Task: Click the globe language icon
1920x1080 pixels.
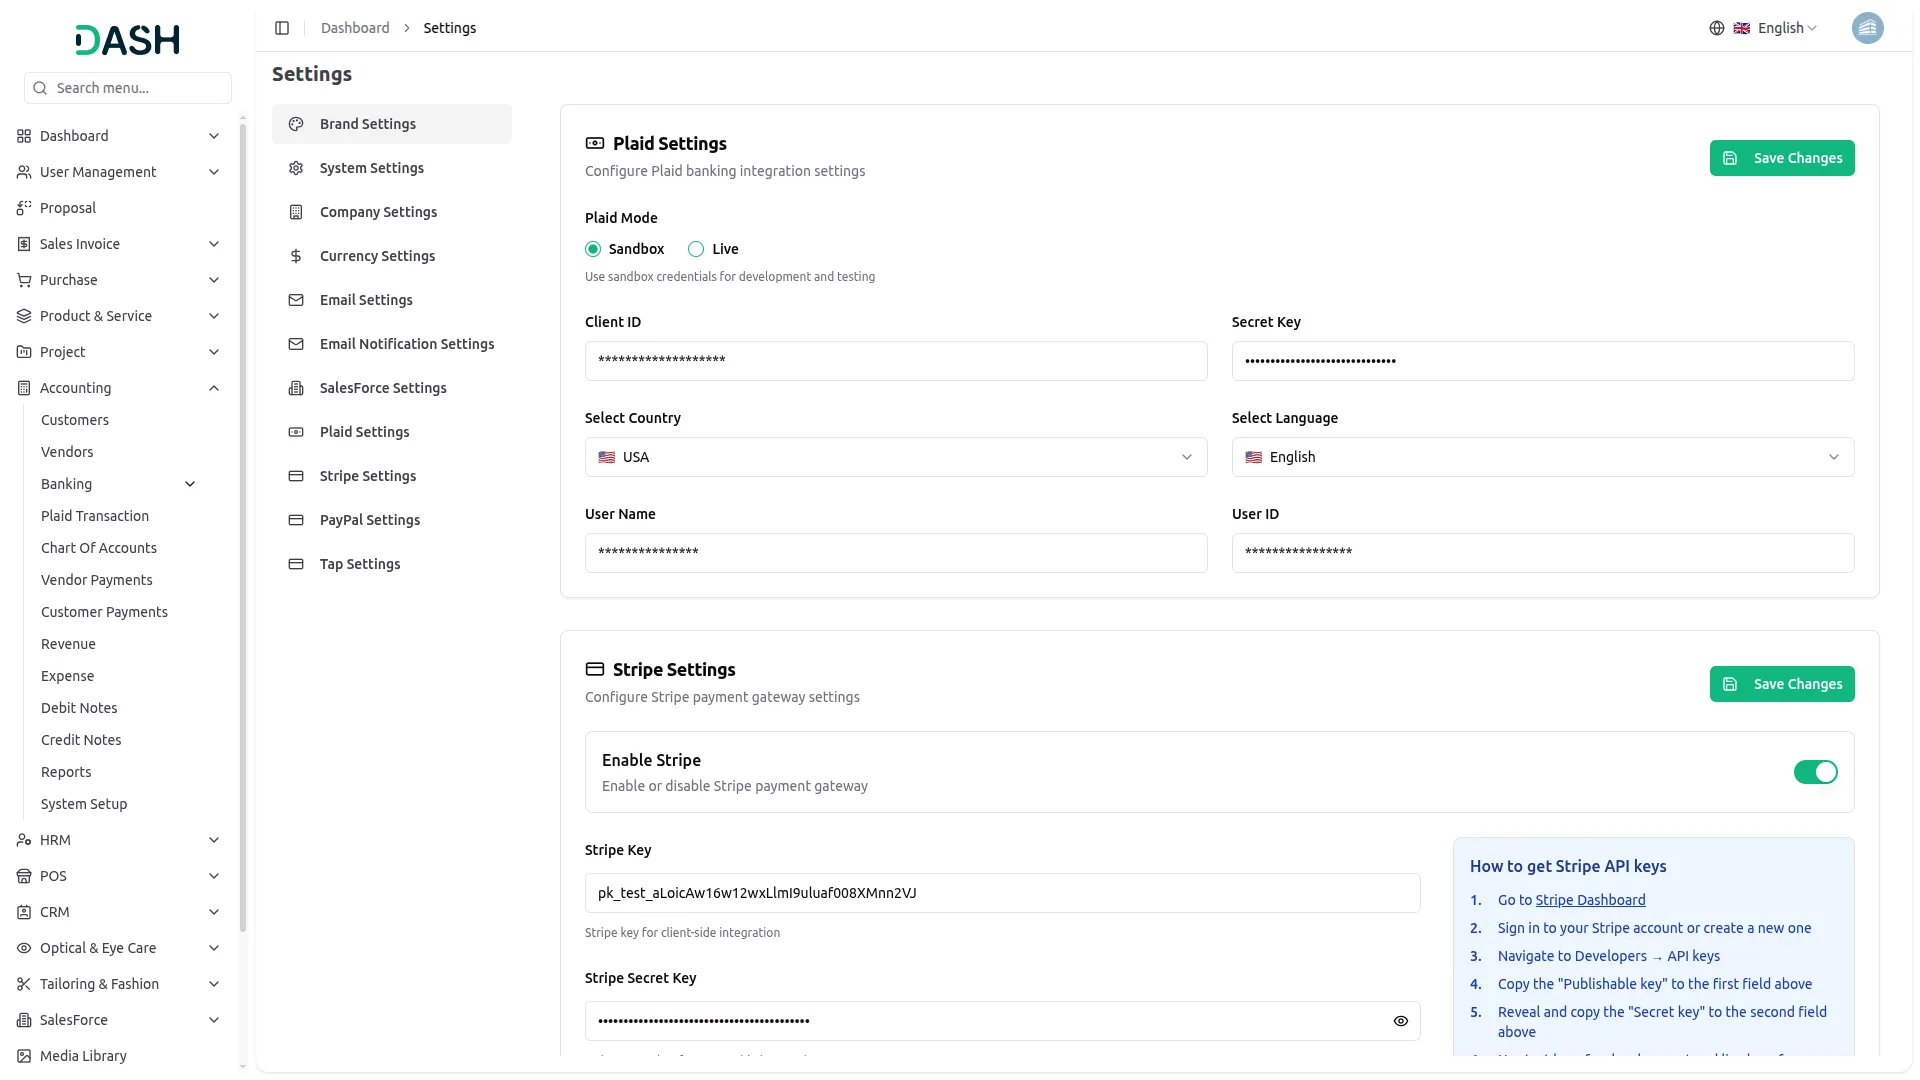Action: tap(1717, 28)
